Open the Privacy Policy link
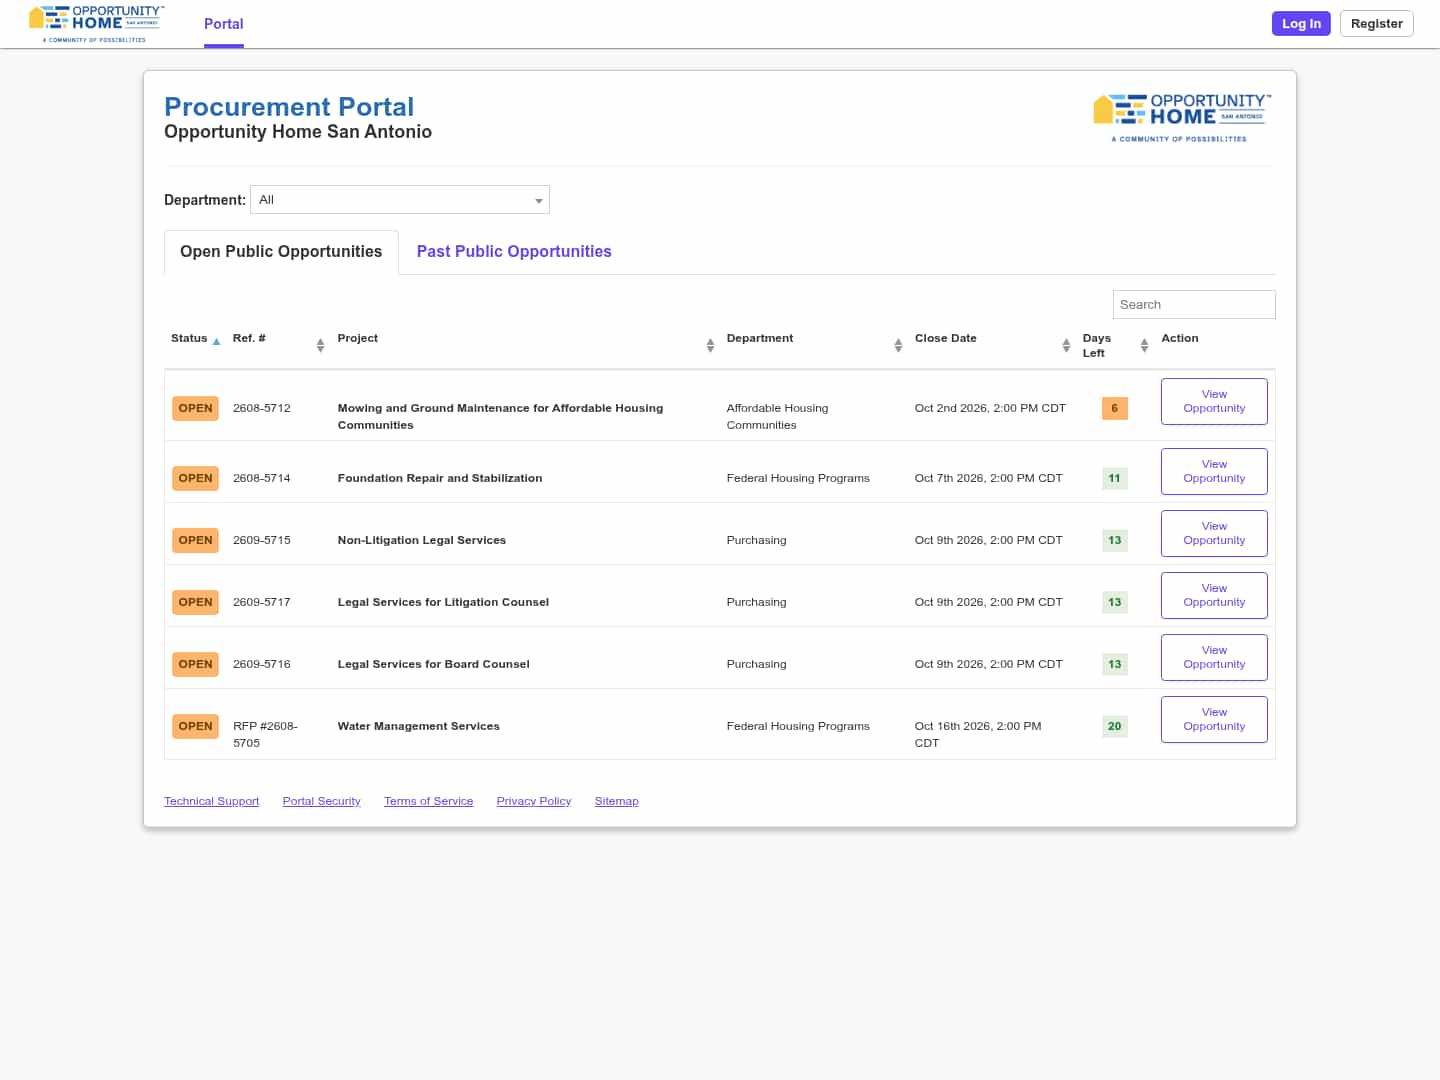The image size is (1440, 1080). point(534,801)
